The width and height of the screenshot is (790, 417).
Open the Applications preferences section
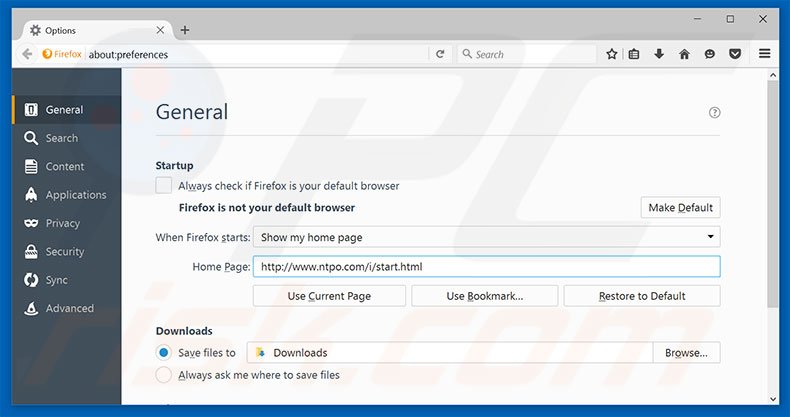click(67, 194)
